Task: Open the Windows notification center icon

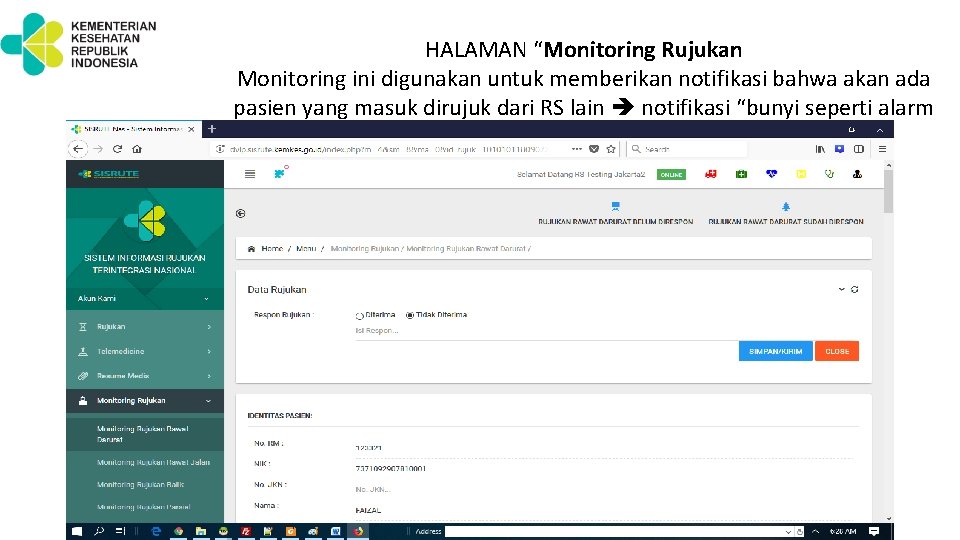Action: coord(874,531)
